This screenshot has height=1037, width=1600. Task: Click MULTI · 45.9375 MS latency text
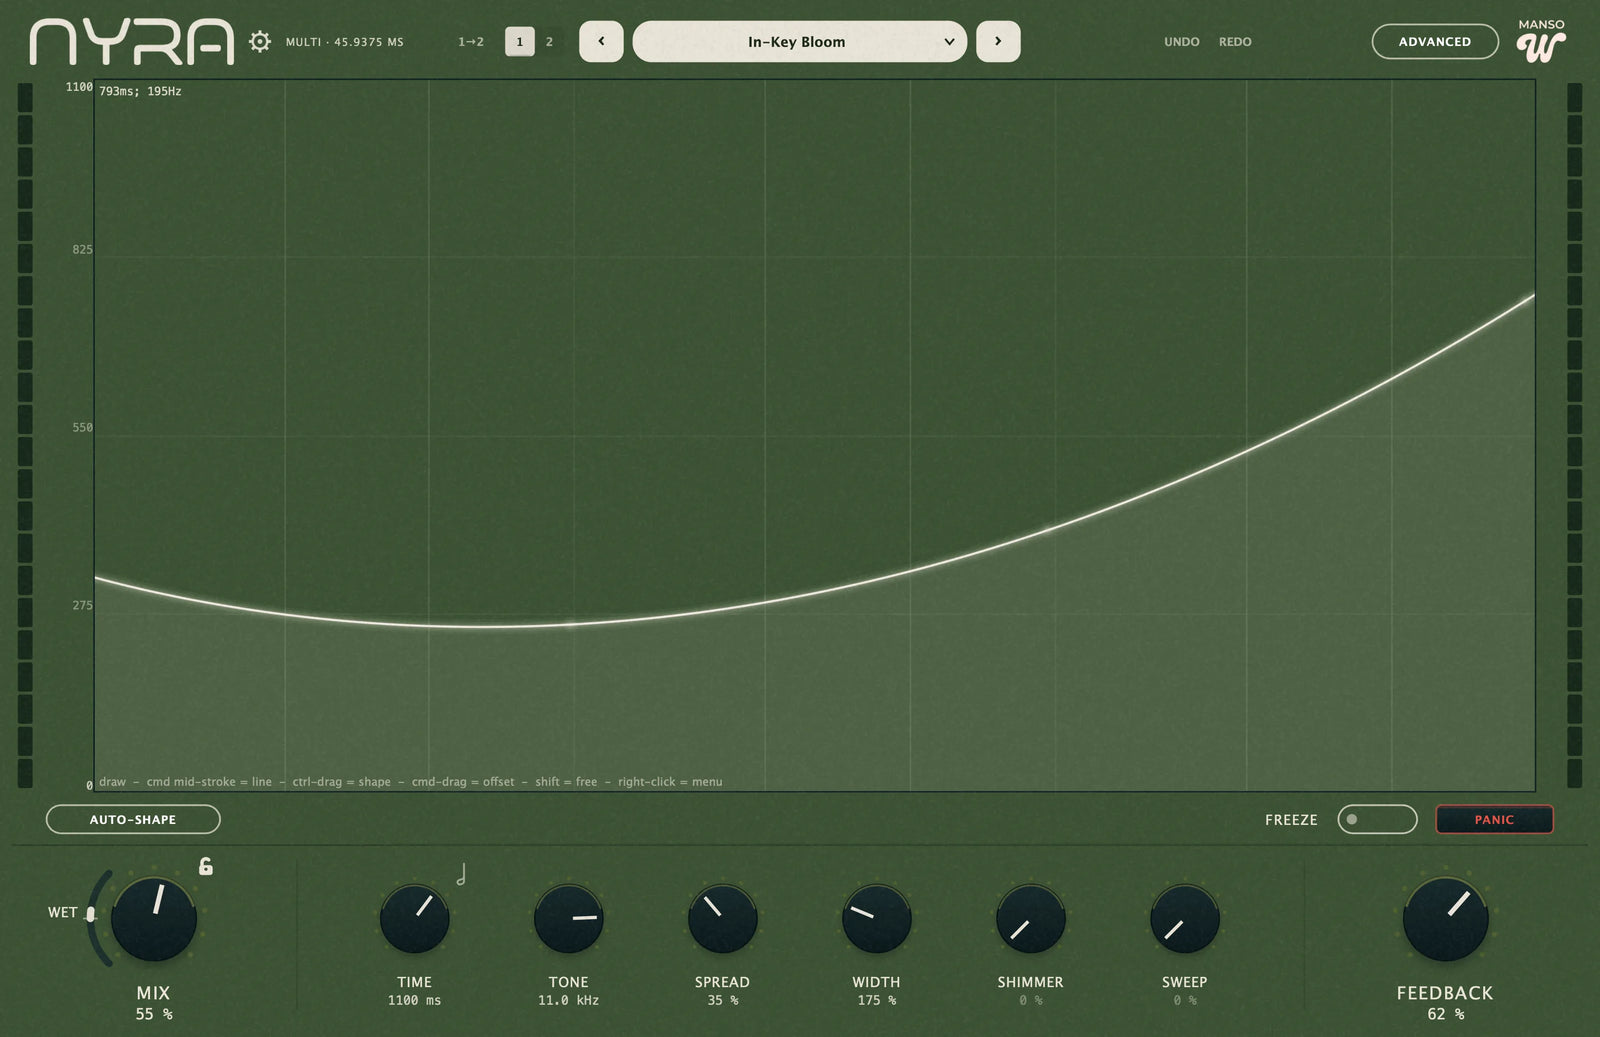click(x=344, y=42)
